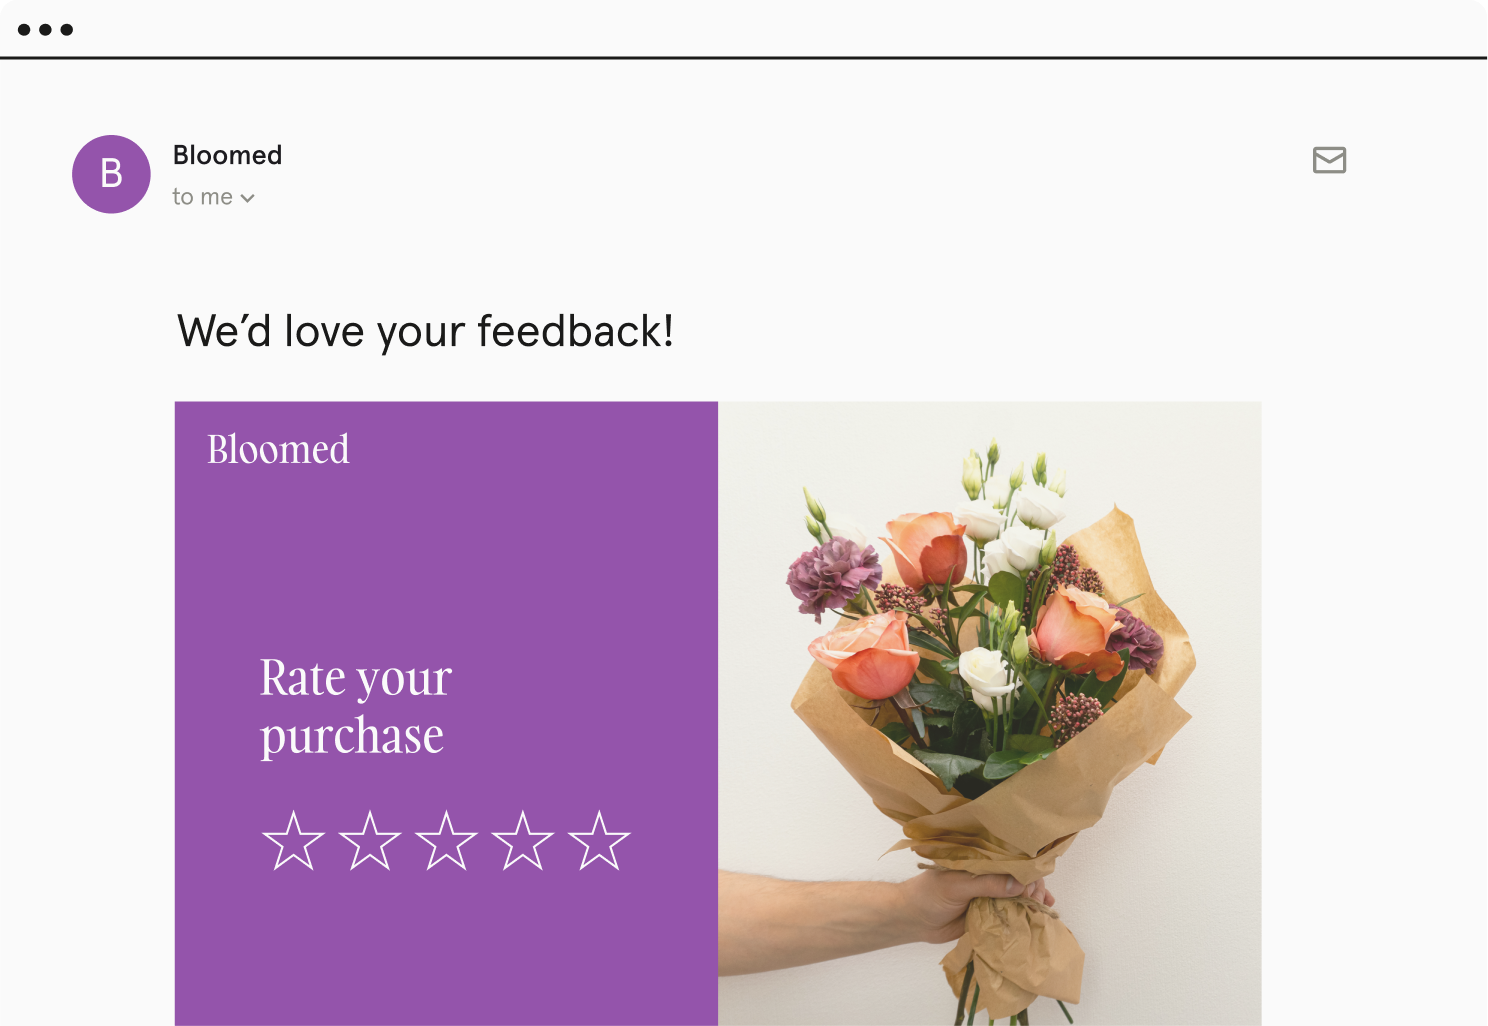The width and height of the screenshot is (1488, 1026).
Task: Click the Bloomed logo in the purple banner
Action: coord(278,450)
